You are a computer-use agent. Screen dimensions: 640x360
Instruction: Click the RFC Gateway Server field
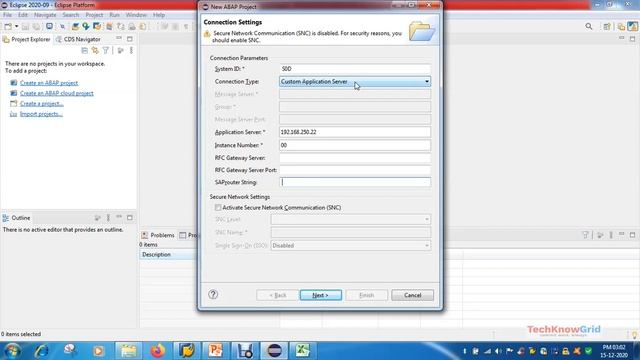[x=355, y=158]
